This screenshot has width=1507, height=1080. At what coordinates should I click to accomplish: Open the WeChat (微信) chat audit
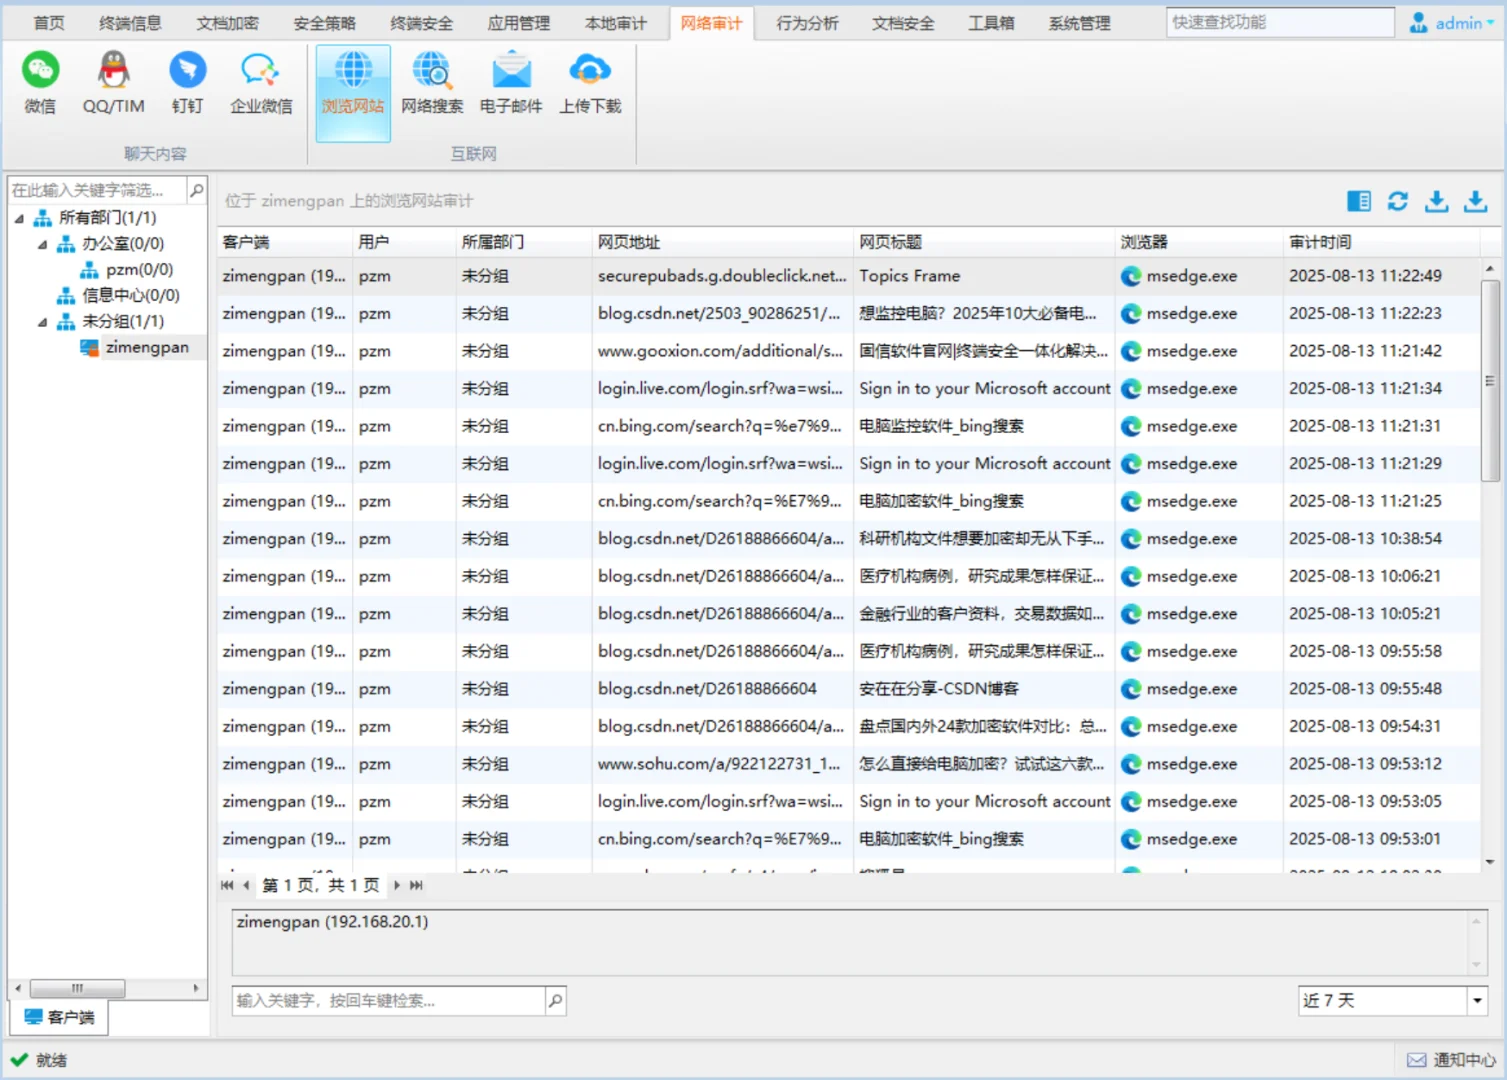coord(41,83)
